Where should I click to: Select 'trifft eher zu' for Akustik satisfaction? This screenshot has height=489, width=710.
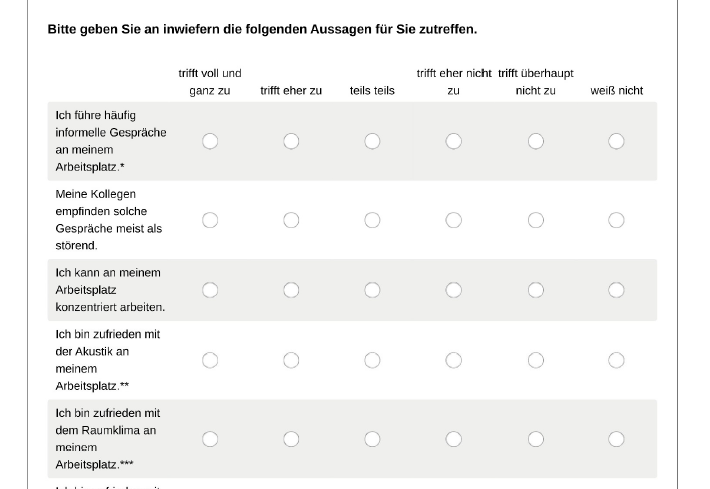point(291,360)
